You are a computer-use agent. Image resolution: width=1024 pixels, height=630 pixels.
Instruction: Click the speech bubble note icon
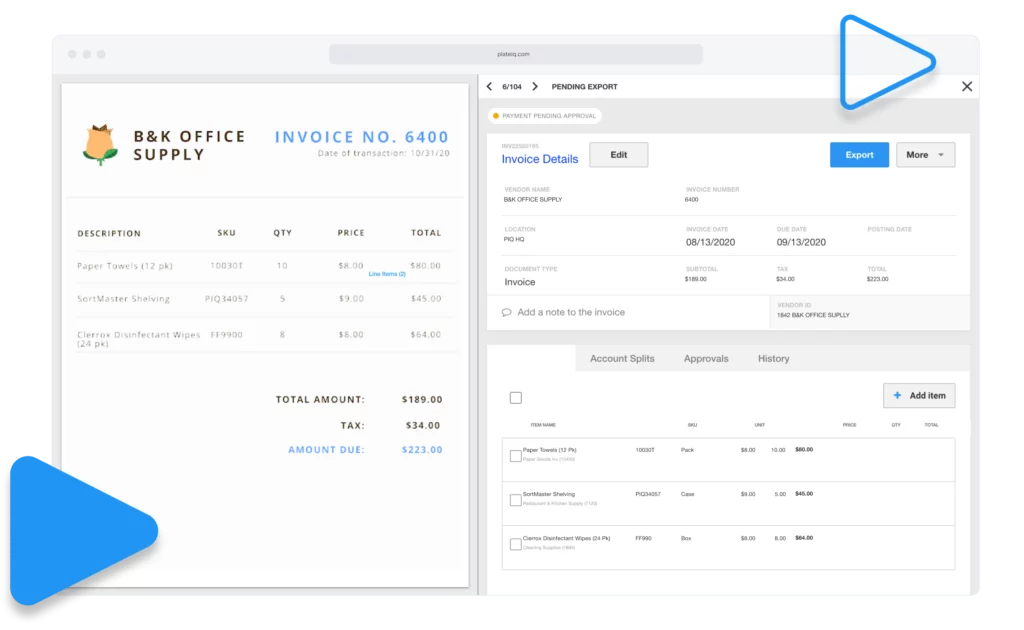point(508,313)
